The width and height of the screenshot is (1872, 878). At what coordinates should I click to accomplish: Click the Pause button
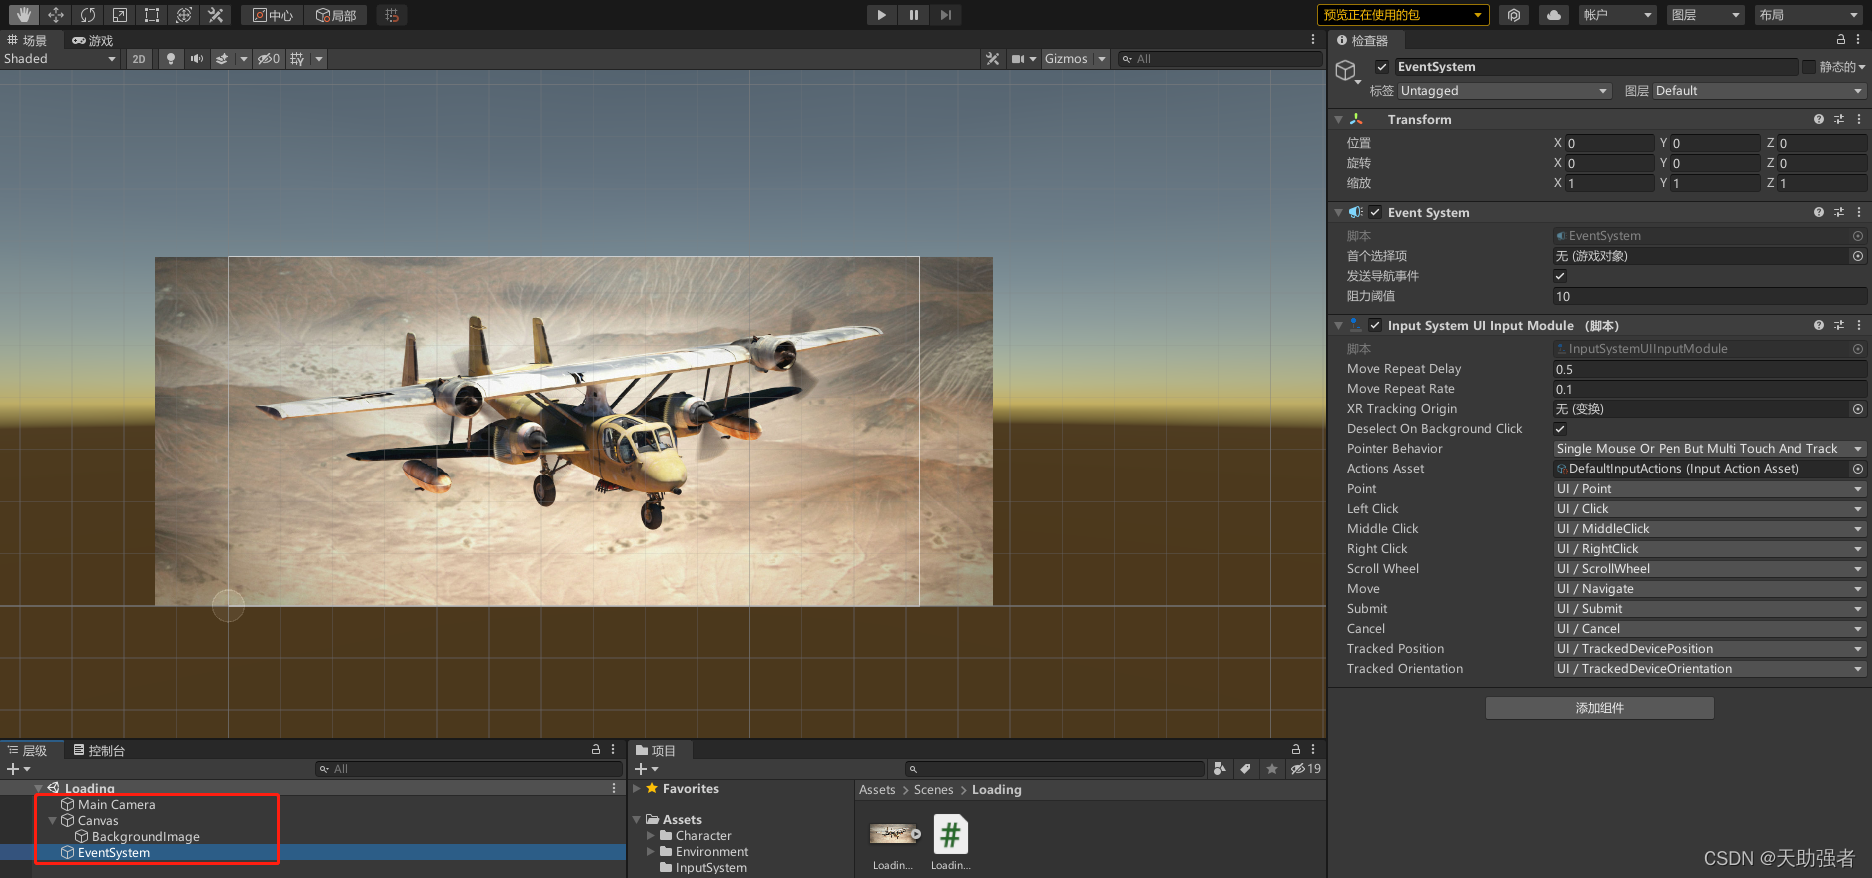tap(913, 15)
